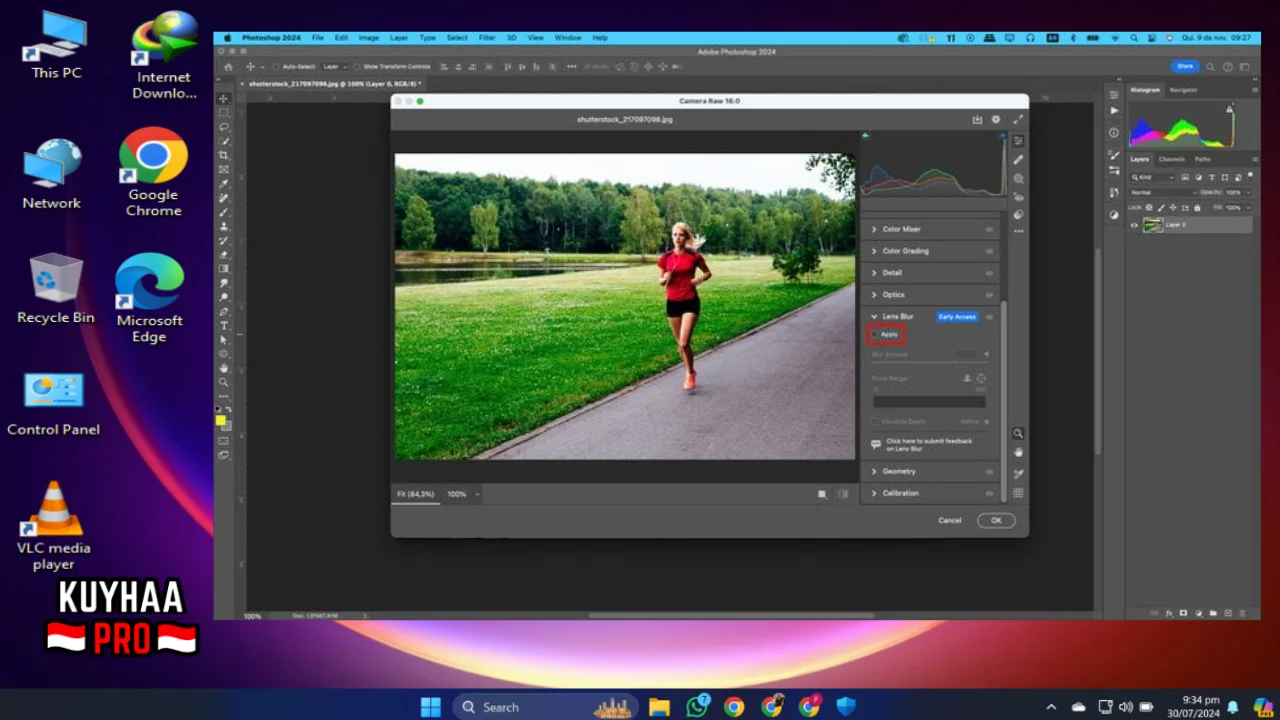Open Camera Raw Edit panel icon
This screenshot has height=720, width=1280.
click(x=1018, y=141)
